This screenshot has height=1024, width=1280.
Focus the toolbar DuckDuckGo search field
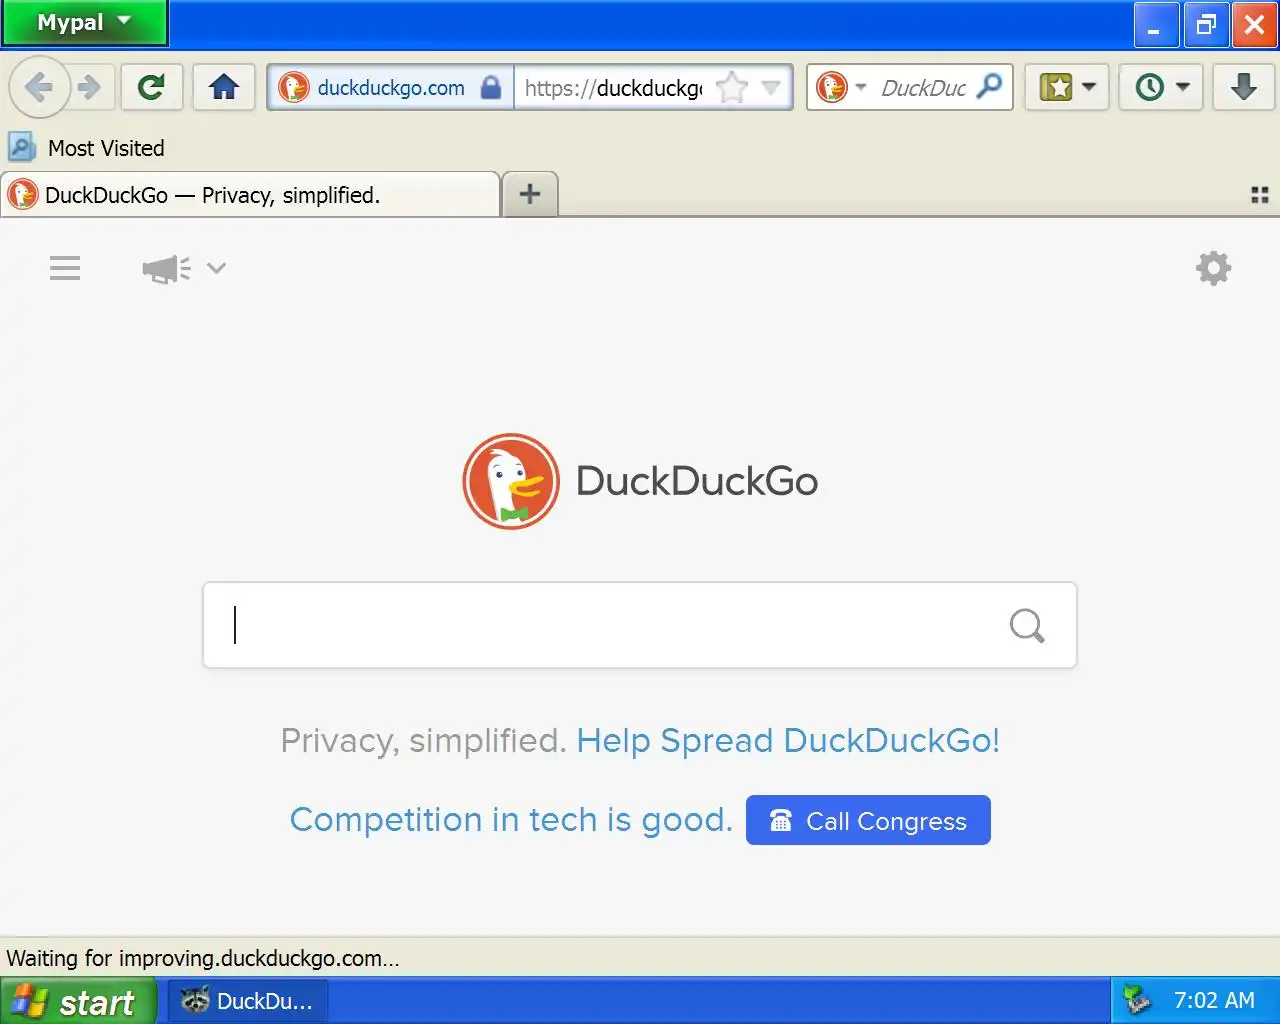coord(922,88)
